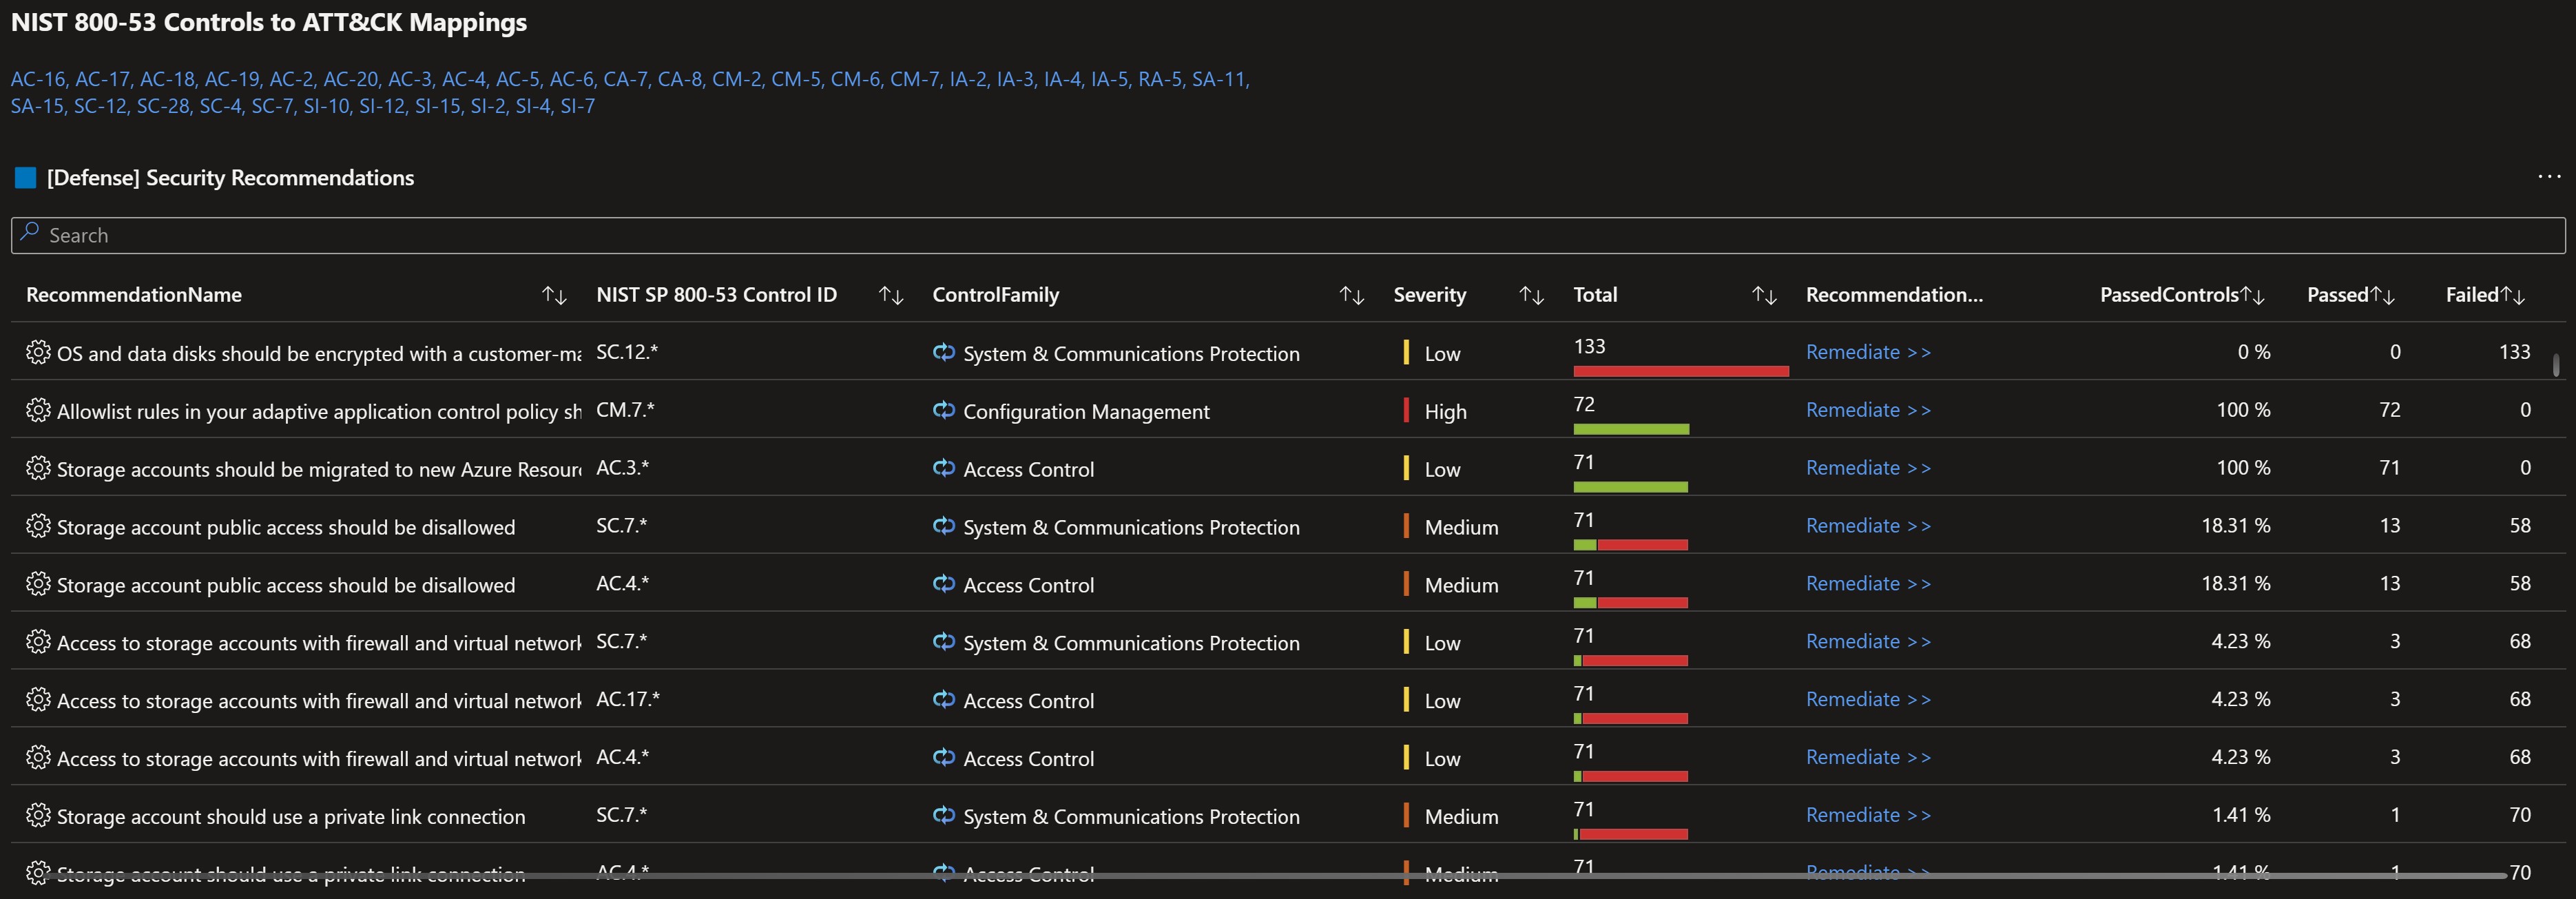This screenshot has height=899, width=2576.
Task: Click gear icon for Storage accounts migrated row
Action: click(38, 468)
